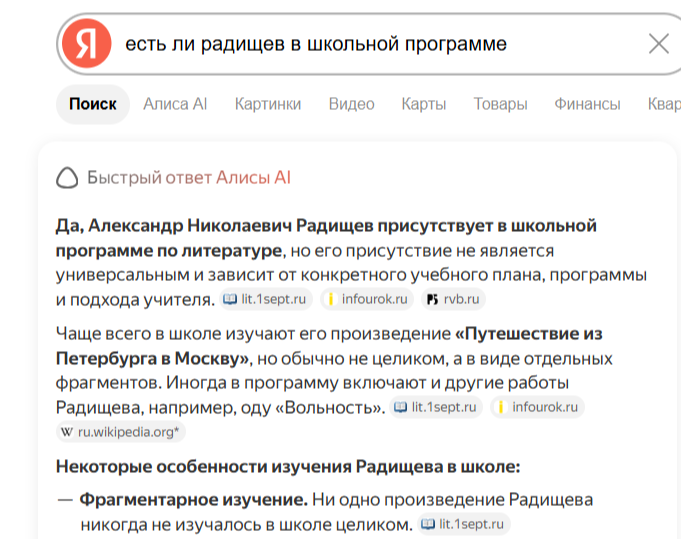Click the 'Быстрый ответ Алисы AI' heading
This screenshot has height=539, width=681.
coord(188,178)
